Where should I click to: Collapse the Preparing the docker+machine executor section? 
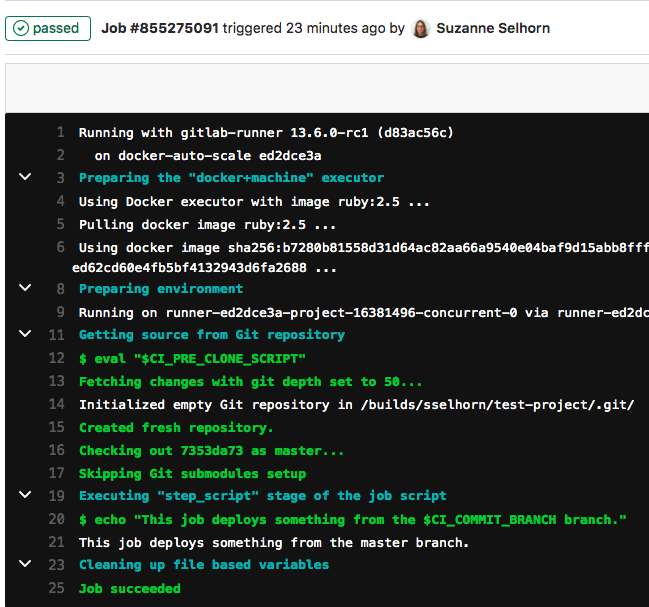click(x=25, y=177)
